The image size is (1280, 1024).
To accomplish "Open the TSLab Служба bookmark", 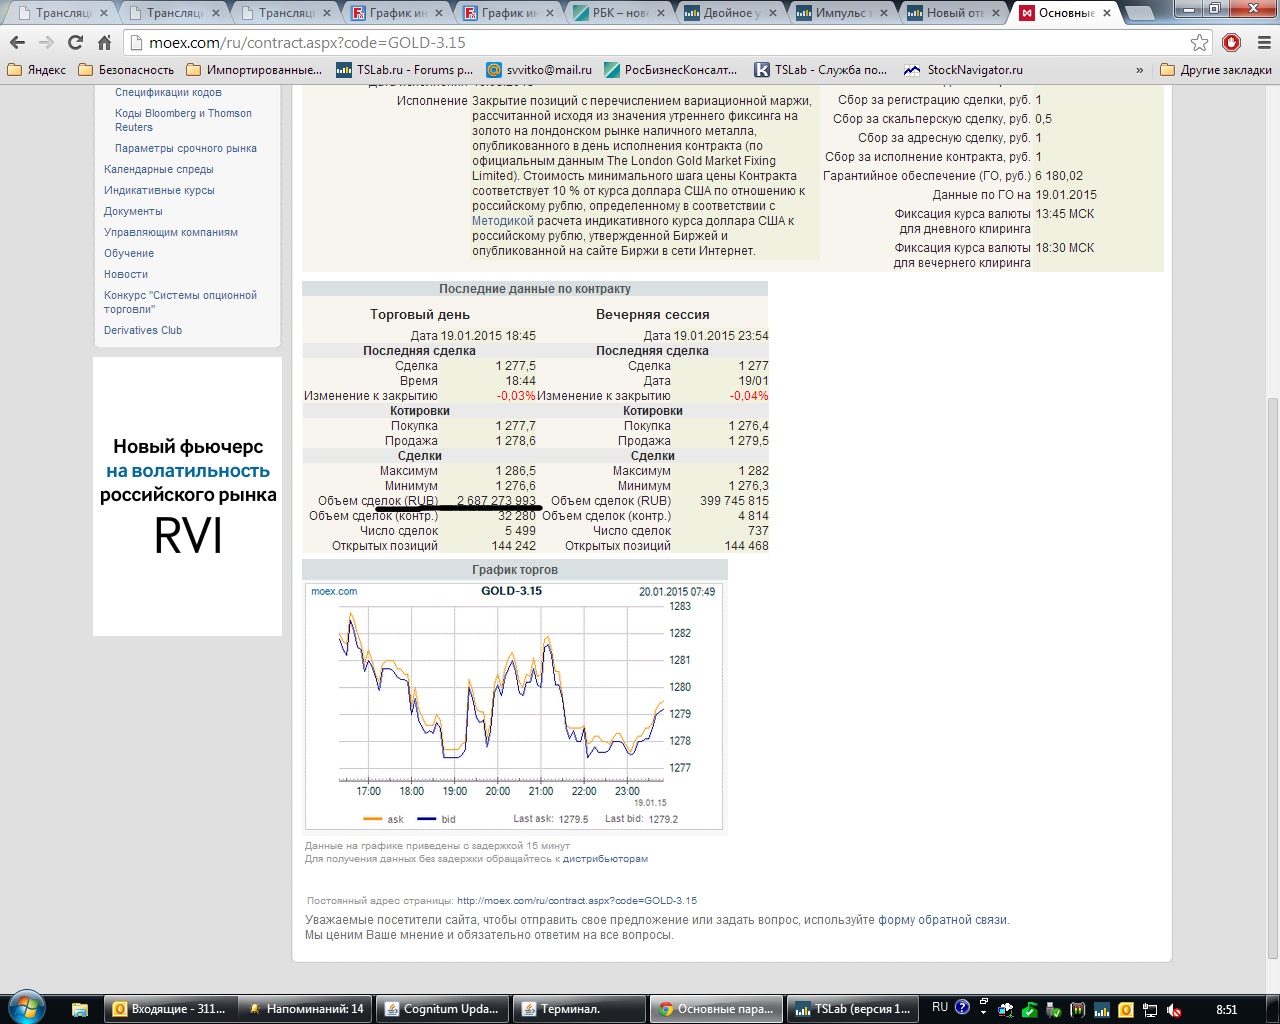I will click(820, 70).
